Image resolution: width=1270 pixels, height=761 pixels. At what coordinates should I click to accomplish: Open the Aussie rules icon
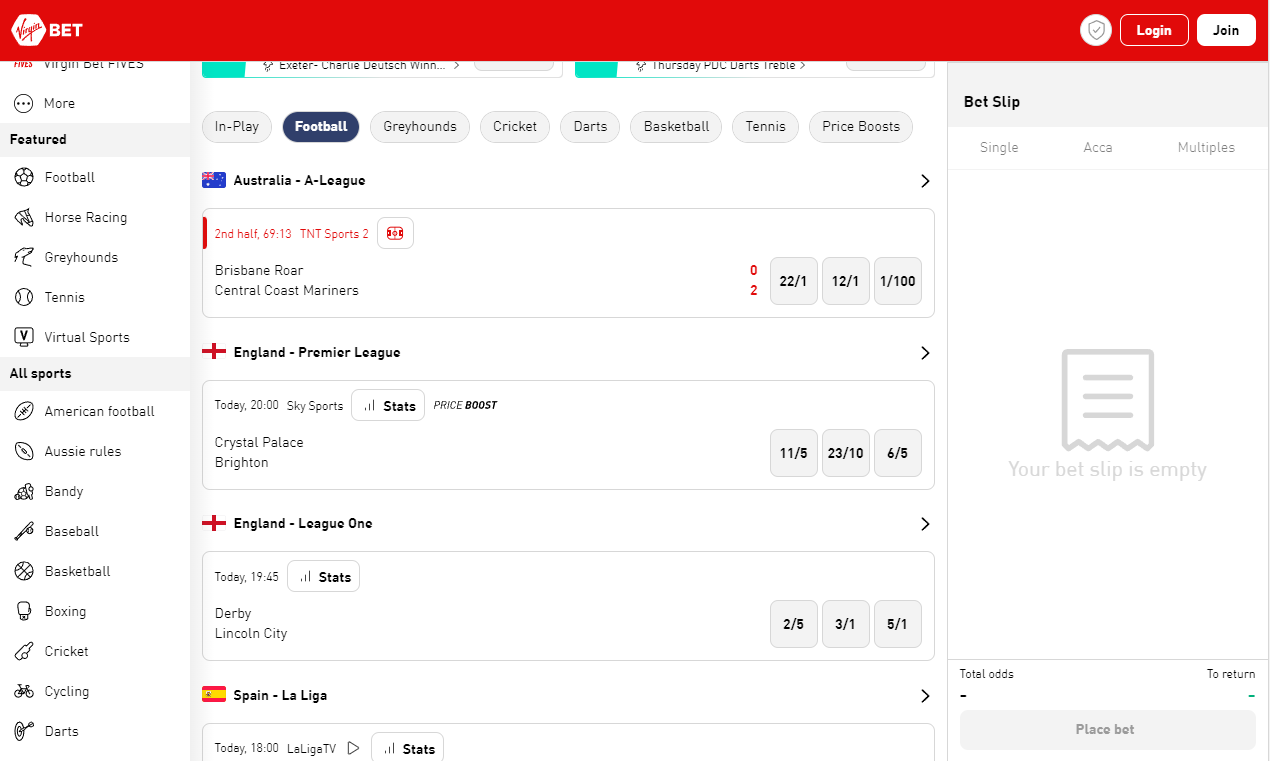tap(24, 451)
